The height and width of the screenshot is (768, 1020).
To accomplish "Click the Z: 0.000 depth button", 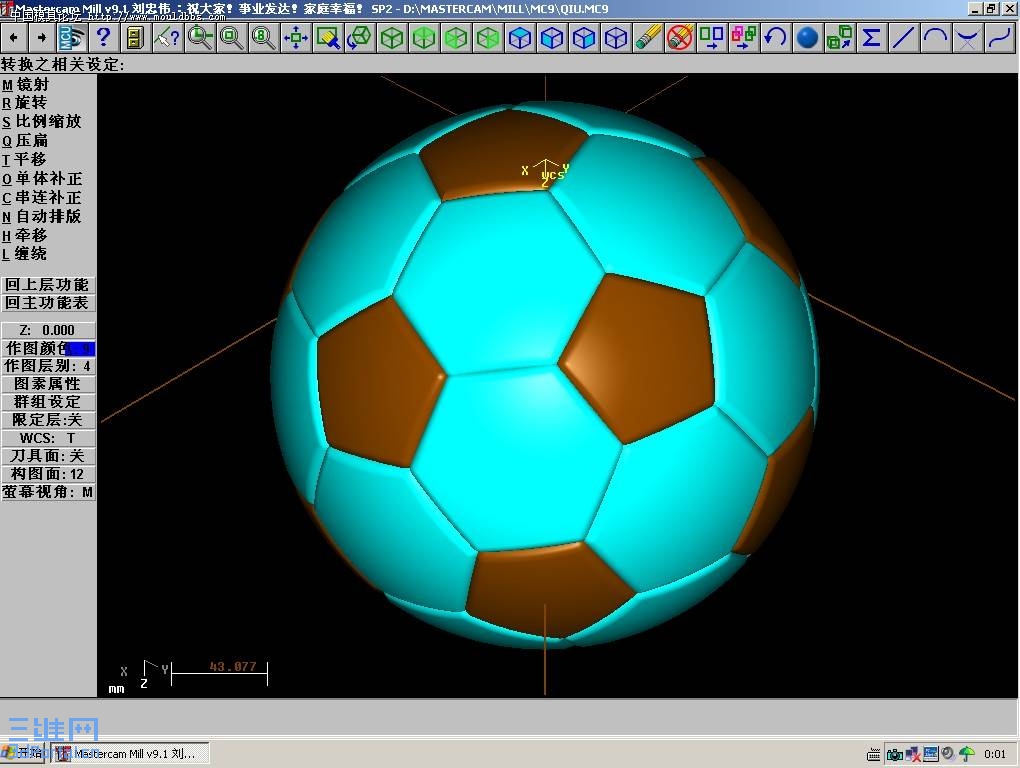I will [x=48, y=330].
